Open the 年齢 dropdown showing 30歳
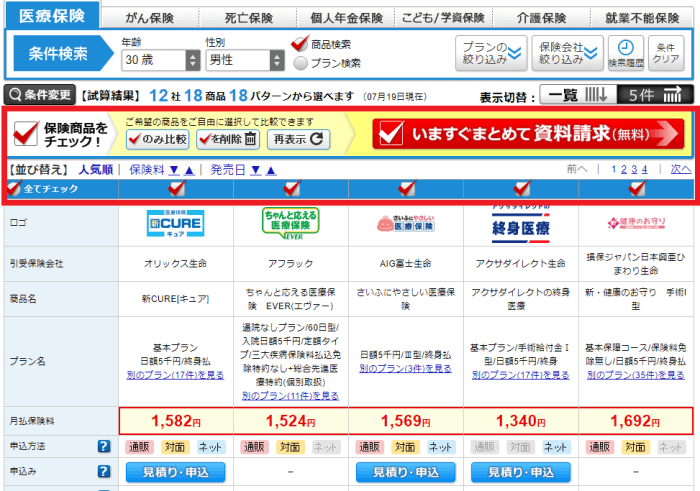The width and height of the screenshot is (700, 491). click(x=160, y=60)
